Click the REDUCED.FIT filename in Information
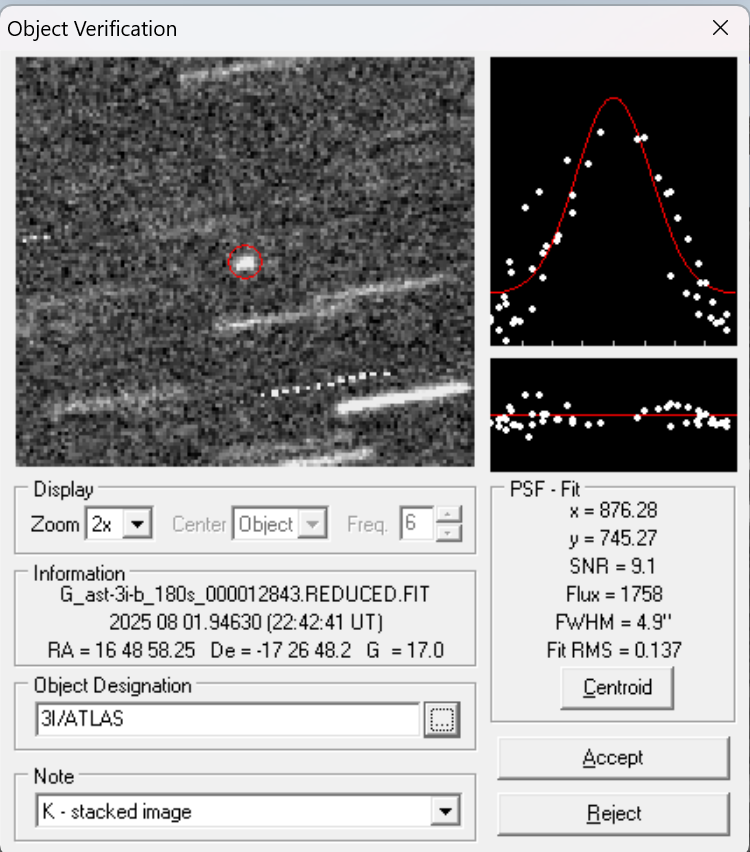Image resolution: width=750 pixels, height=852 pixels. click(x=245, y=595)
